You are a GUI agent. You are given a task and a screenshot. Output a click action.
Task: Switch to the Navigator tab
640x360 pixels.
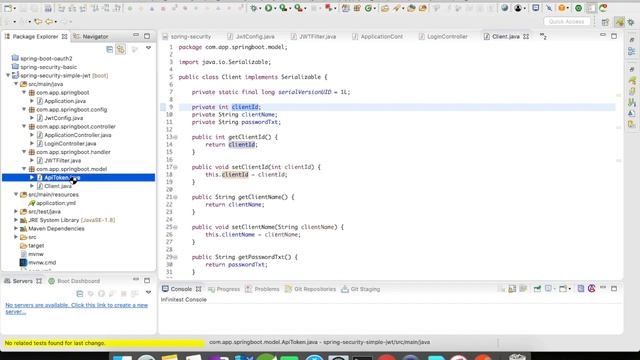point(91,36)
